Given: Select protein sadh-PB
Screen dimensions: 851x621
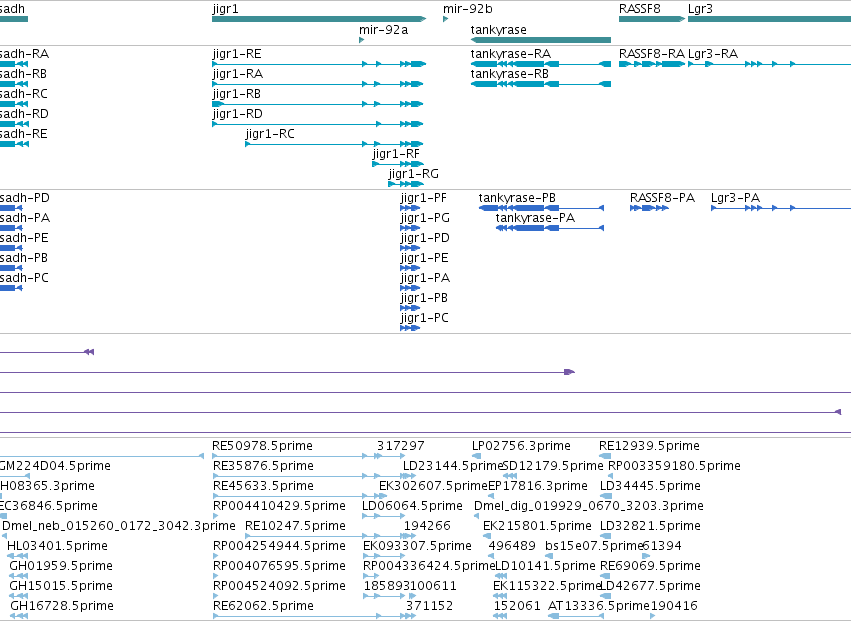Looking at the screenshot, I should 11,268.
